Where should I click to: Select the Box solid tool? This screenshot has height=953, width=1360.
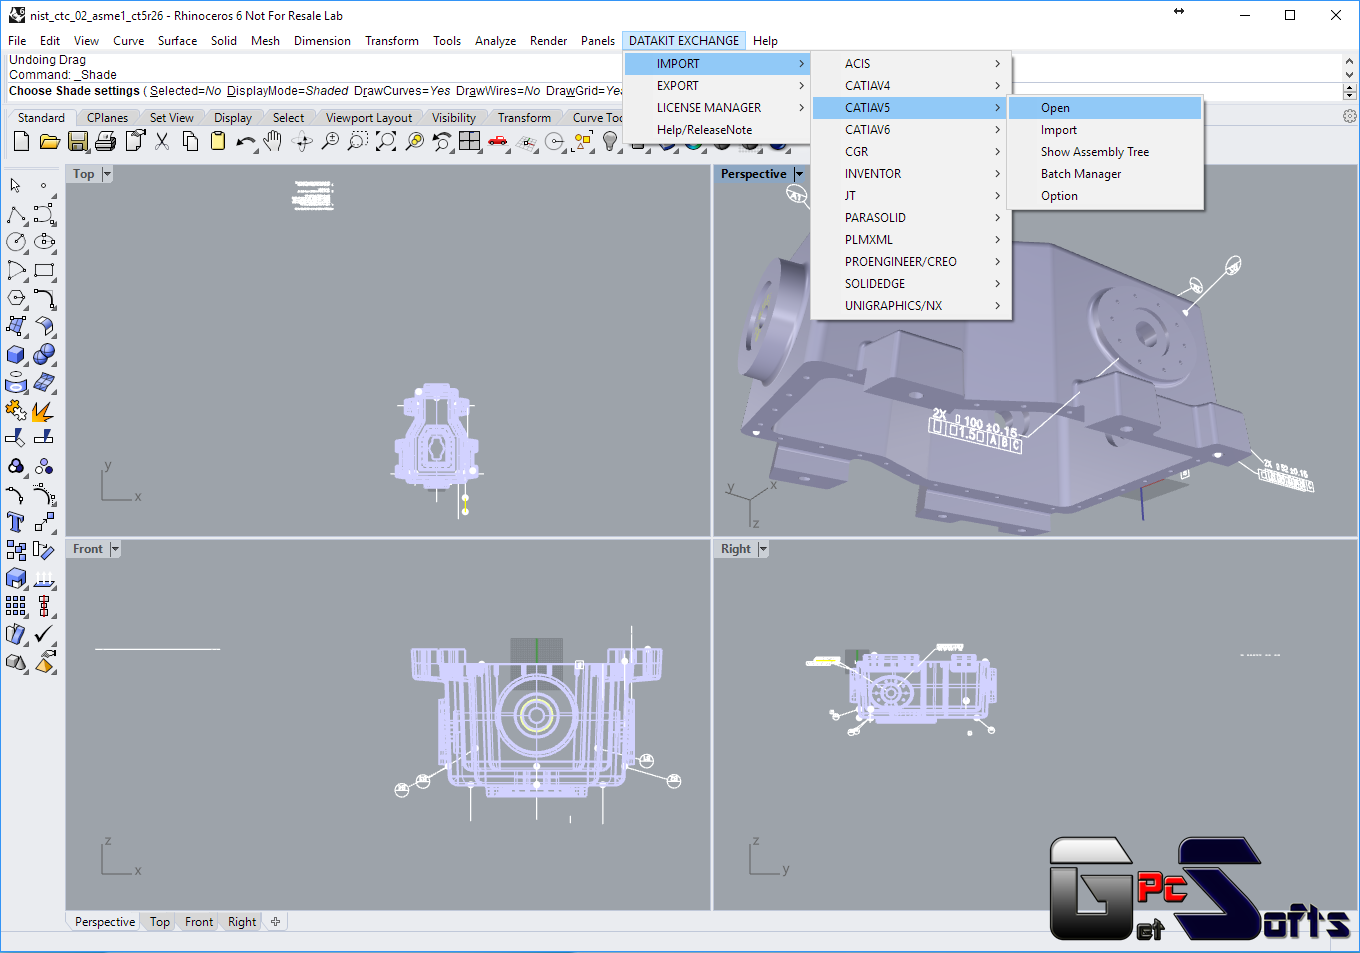click(x=16, y=355)
